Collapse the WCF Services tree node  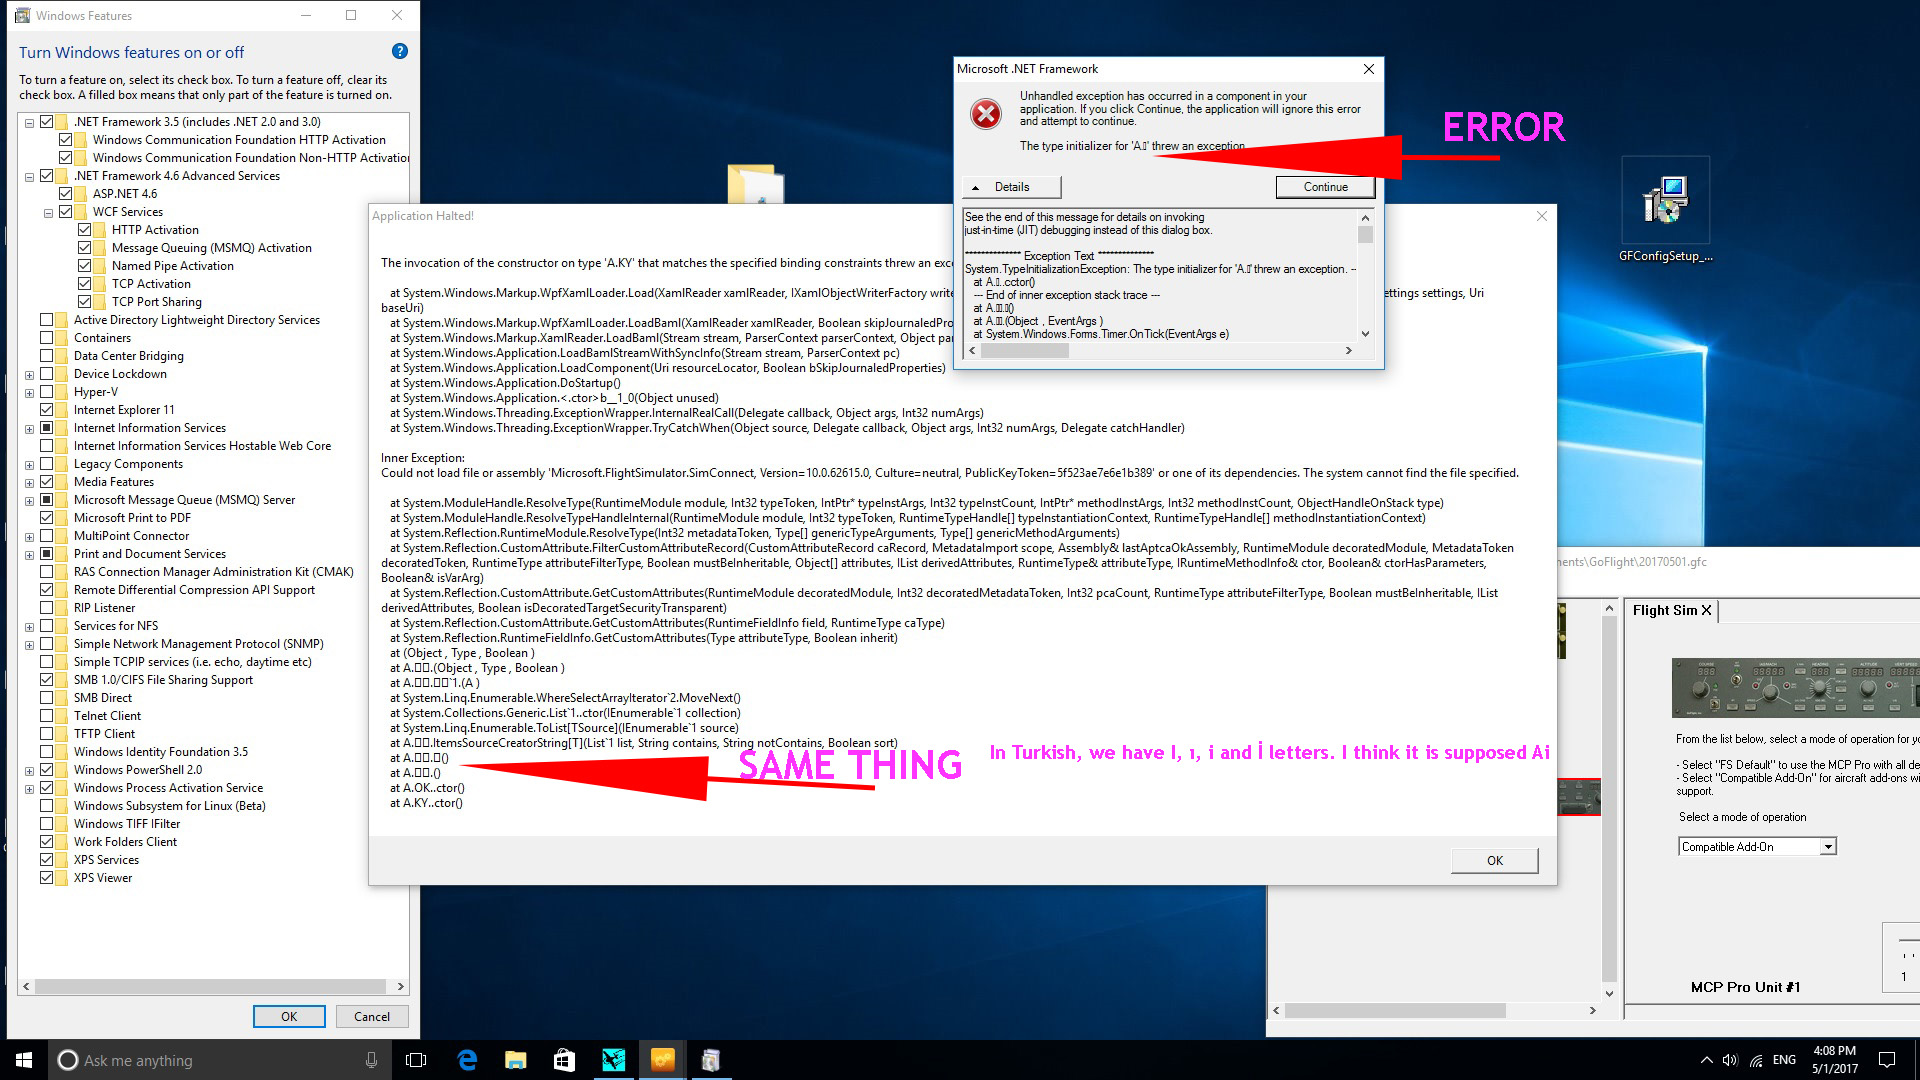click(x=48, y=213)
